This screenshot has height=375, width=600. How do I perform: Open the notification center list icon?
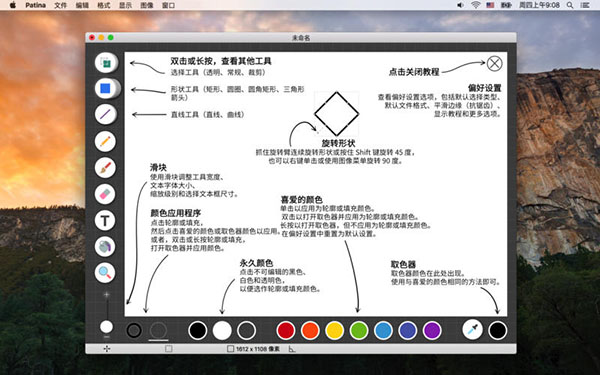[x=585, y=5]
